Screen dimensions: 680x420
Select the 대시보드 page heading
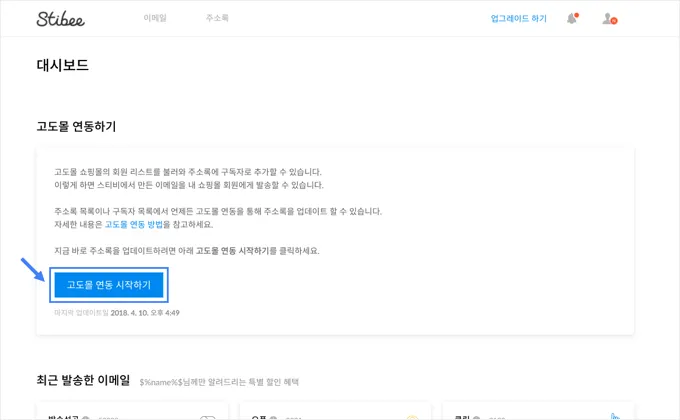pyautogui.click(x=62, y=65)
